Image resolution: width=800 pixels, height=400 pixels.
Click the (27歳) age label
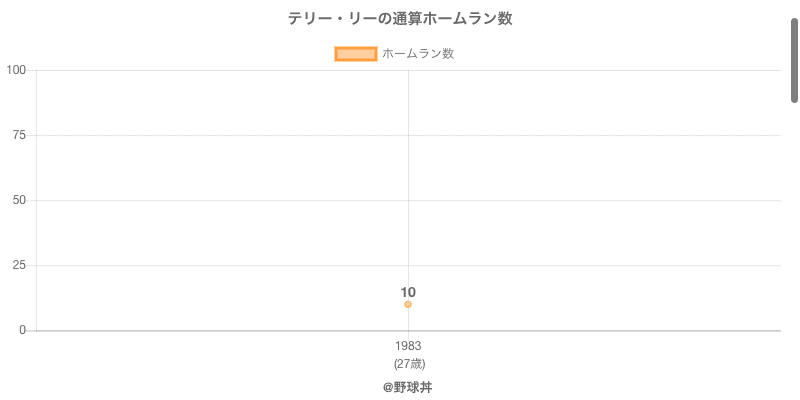[x=408, y=363]
